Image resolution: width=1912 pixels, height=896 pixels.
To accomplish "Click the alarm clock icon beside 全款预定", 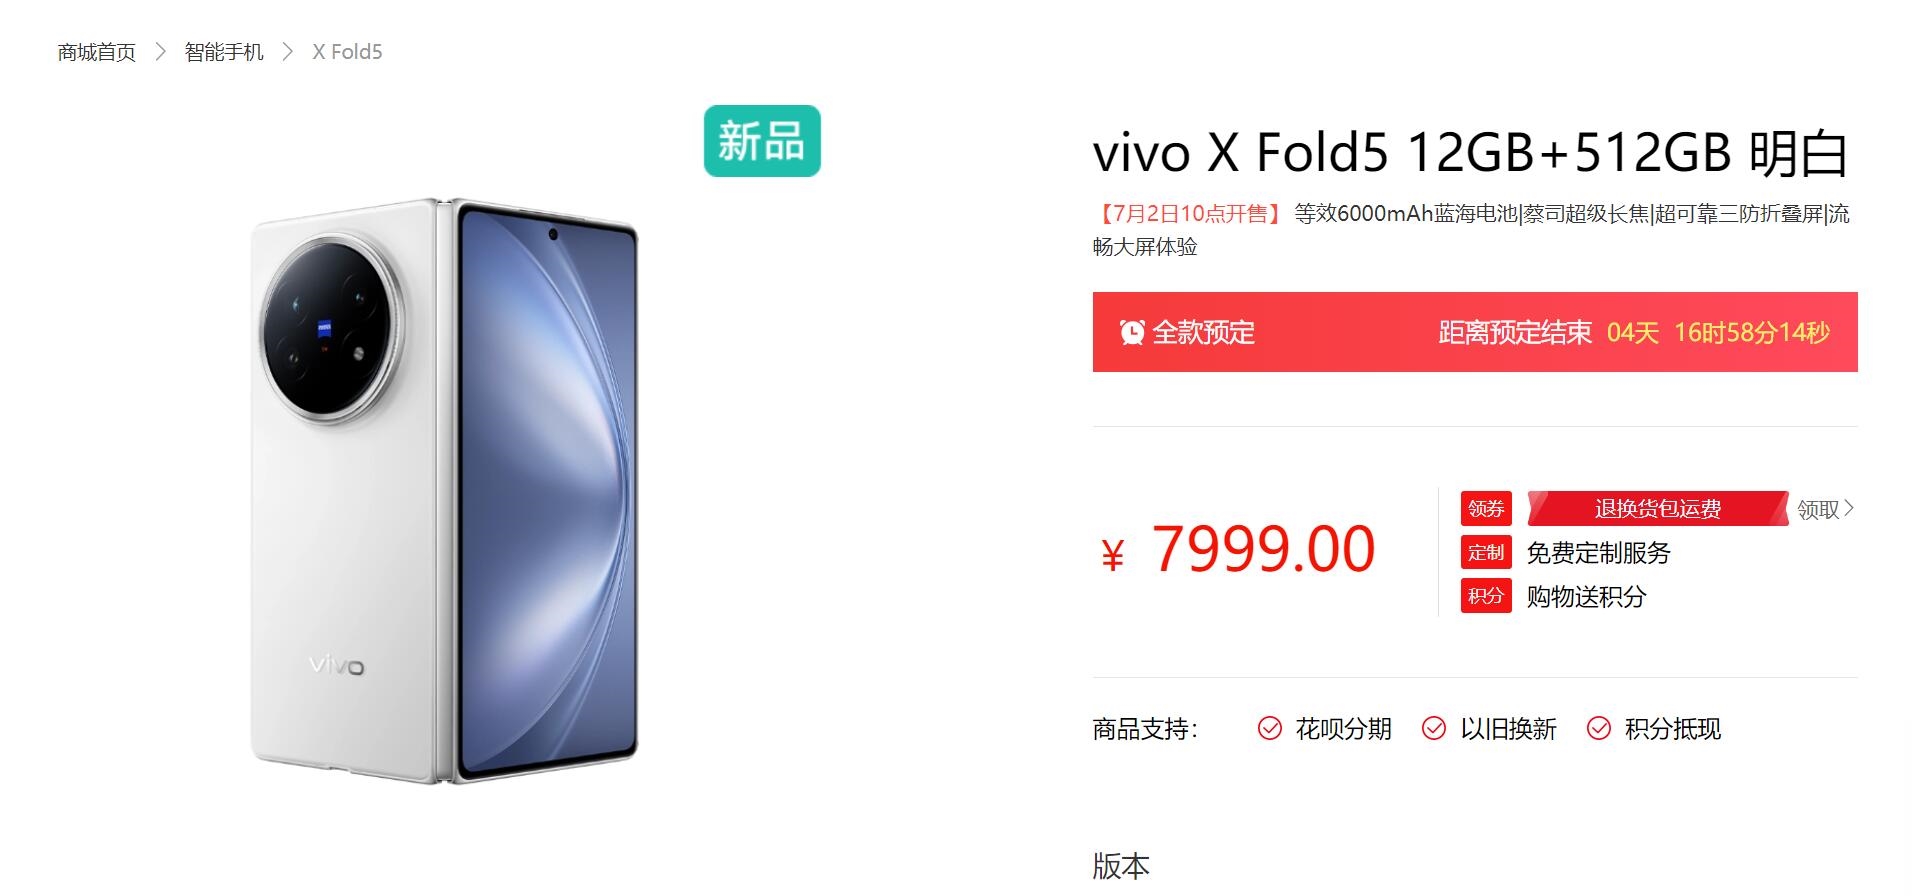I will click(x=1132, y=332).
